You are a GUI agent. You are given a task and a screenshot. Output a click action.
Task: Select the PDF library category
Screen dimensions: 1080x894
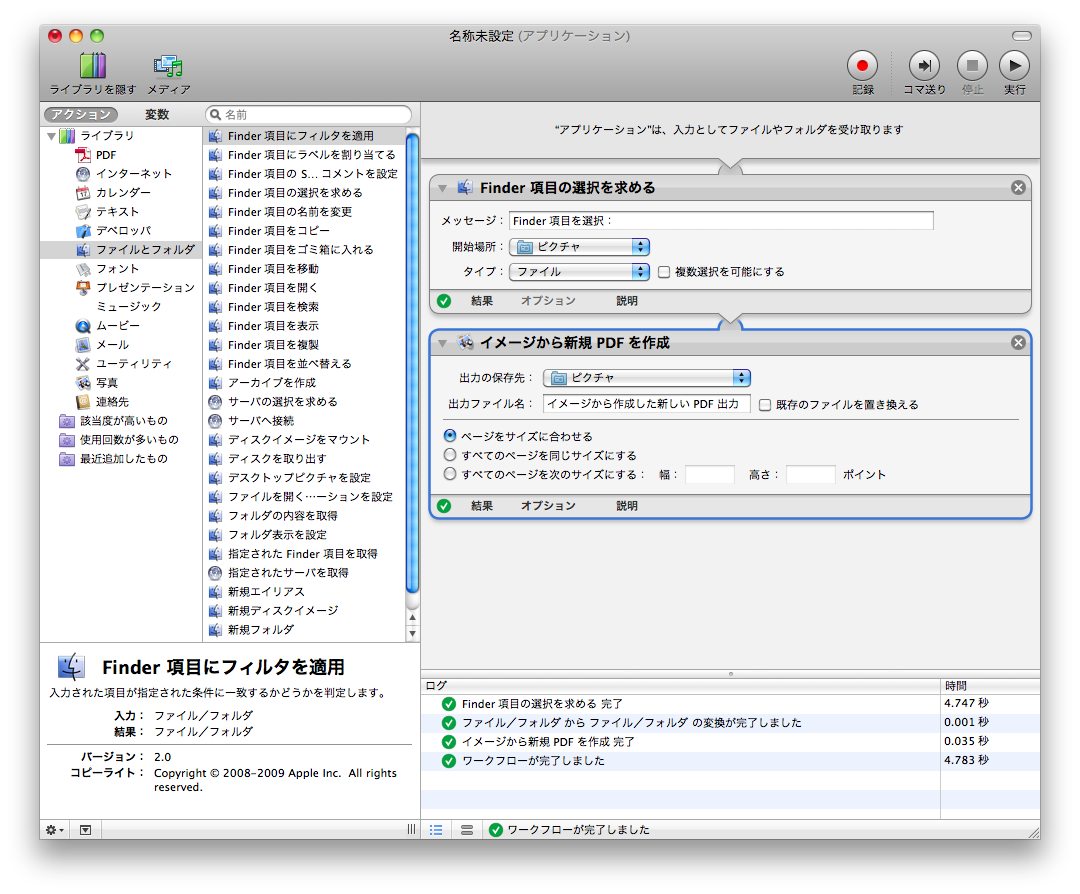coord(105,155)
